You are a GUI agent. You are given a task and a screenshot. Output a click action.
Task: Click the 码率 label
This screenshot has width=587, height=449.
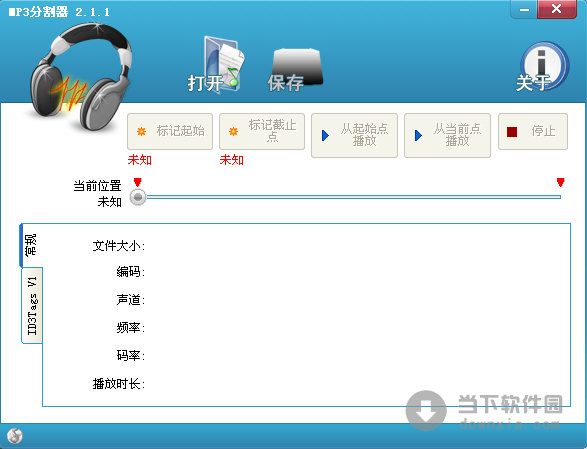[131, 355]
